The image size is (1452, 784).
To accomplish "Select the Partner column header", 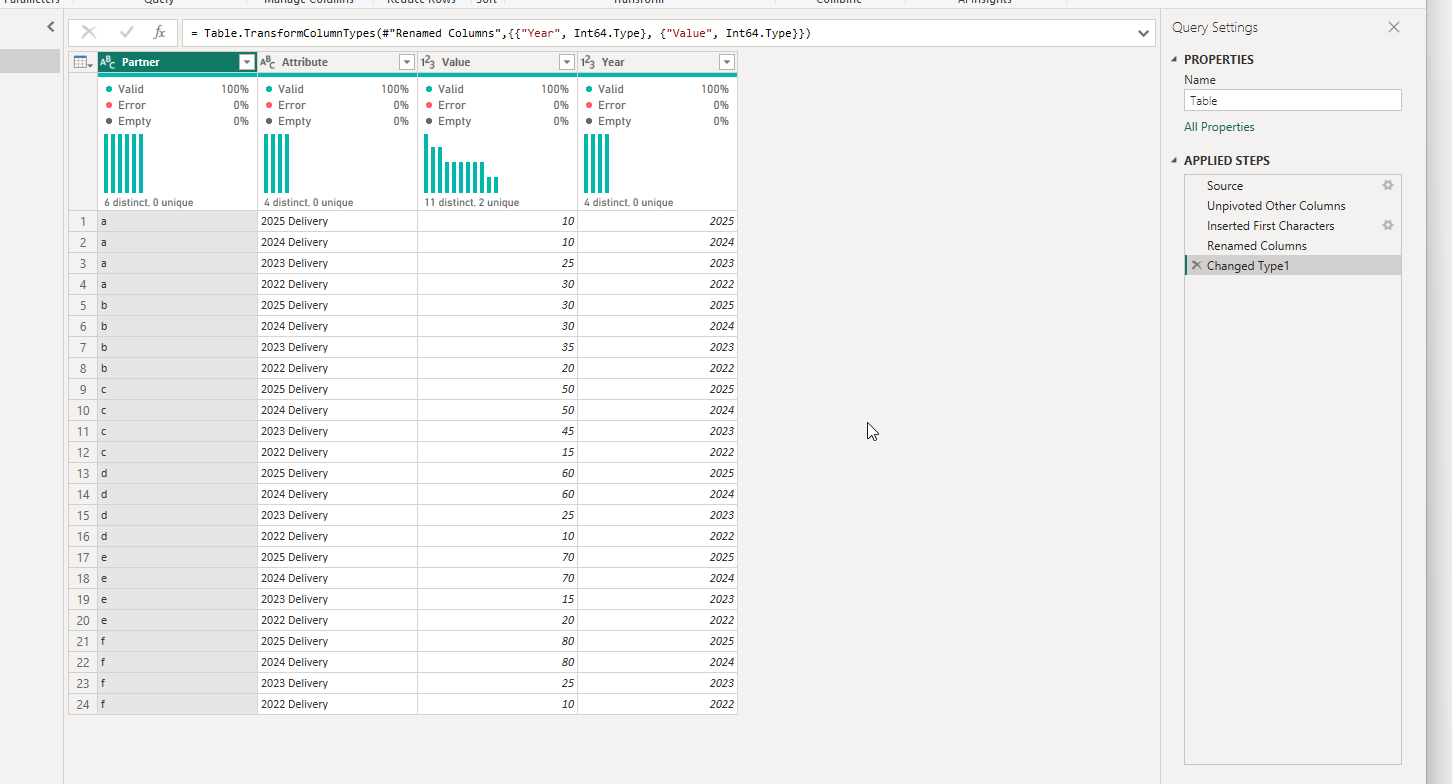I will coord(177,62).
